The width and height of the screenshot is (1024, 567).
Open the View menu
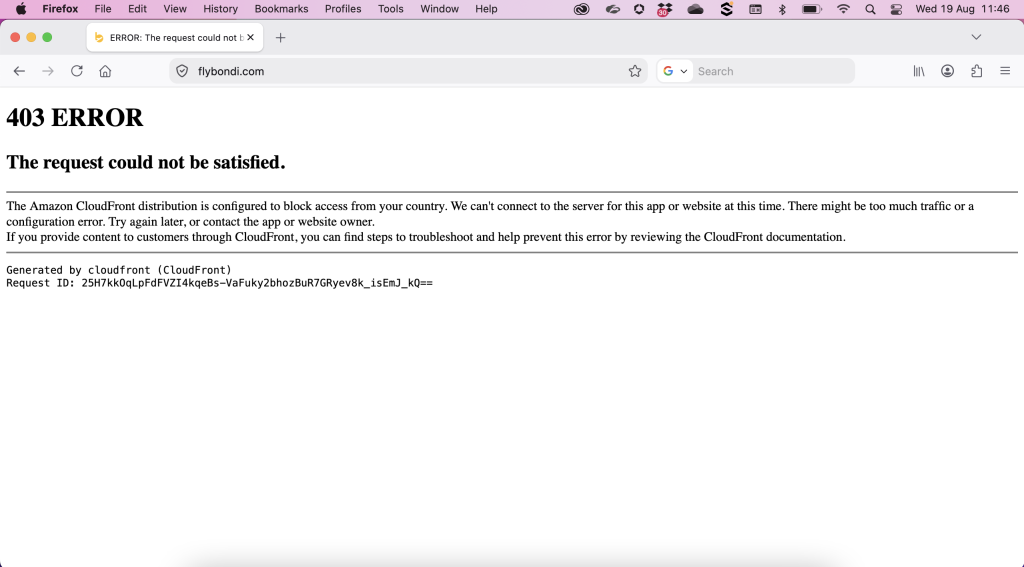tap(174, 9)
